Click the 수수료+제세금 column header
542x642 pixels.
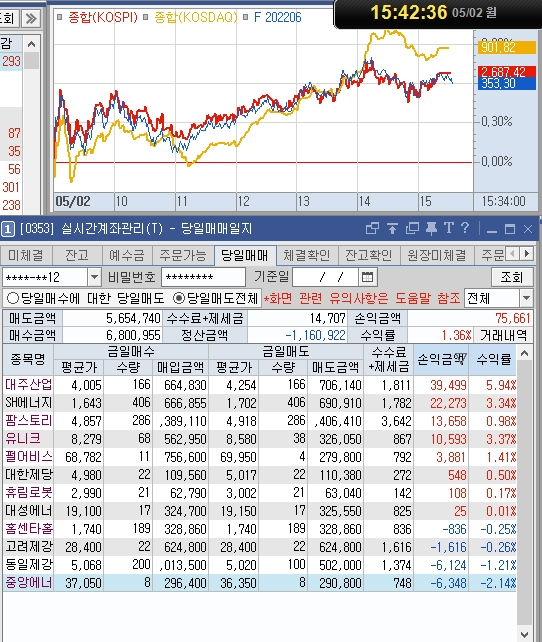point(388,359)
